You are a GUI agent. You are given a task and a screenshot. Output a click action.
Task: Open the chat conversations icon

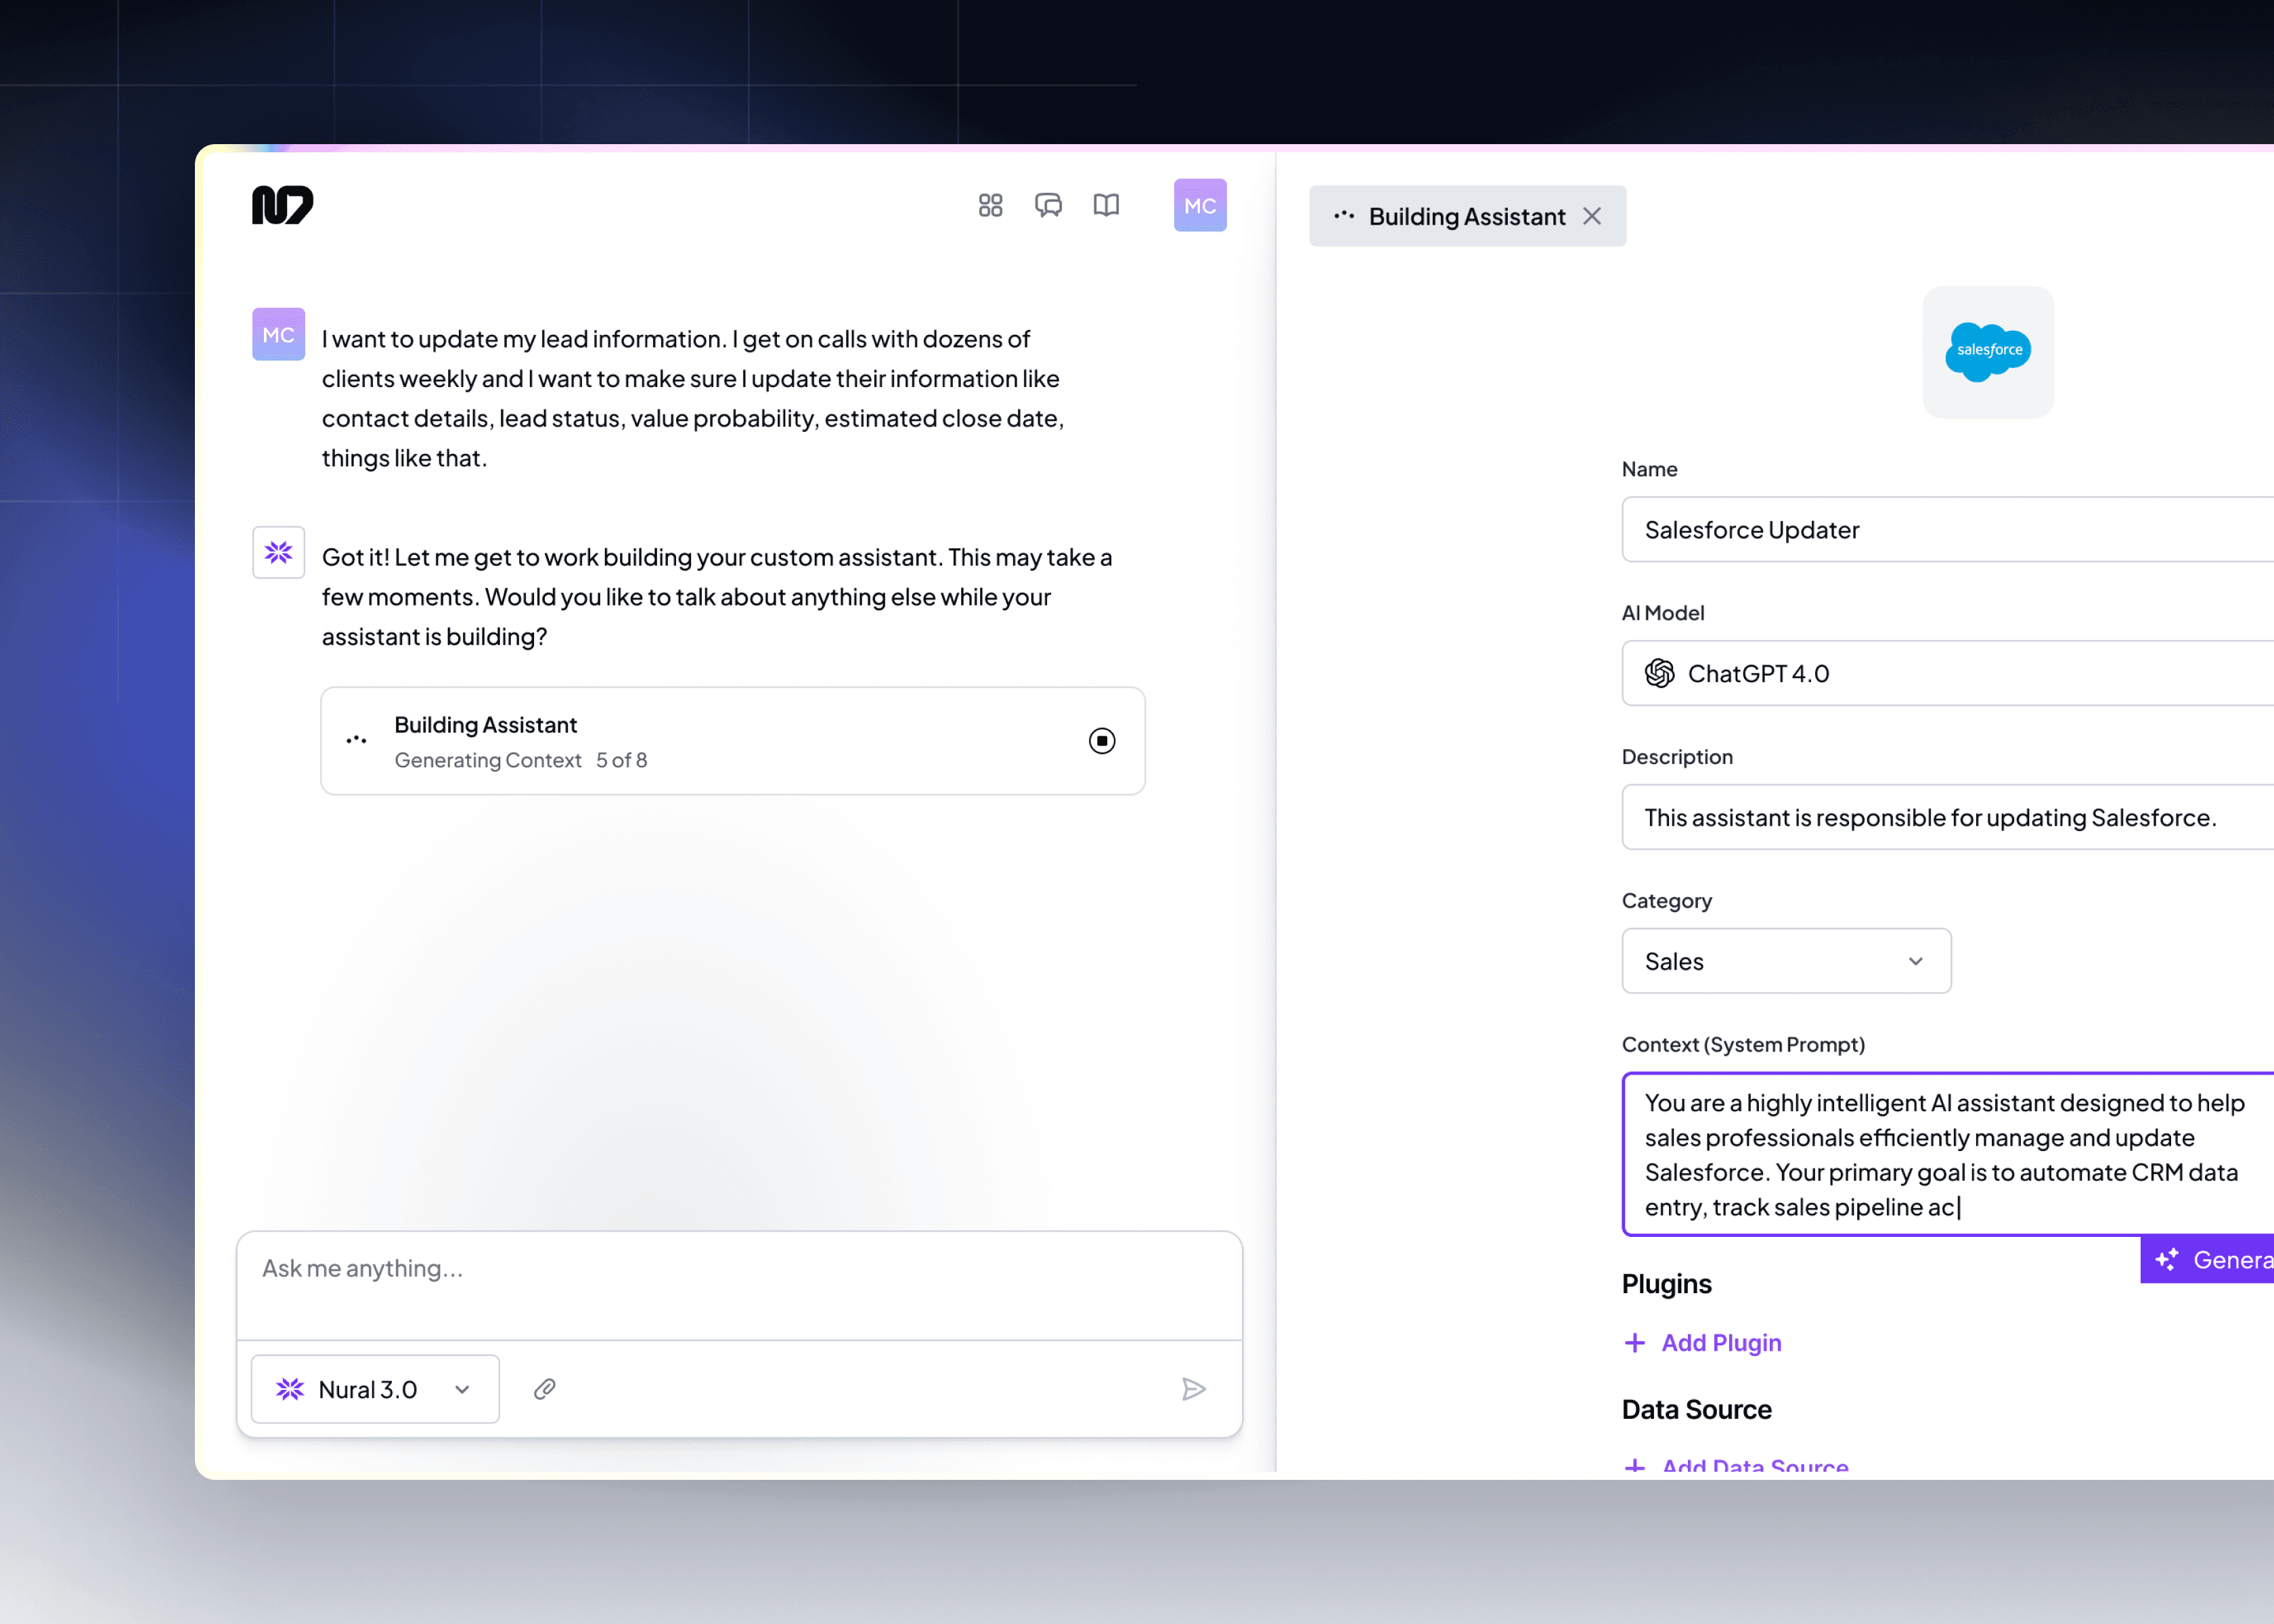(x=1048, y=205)
